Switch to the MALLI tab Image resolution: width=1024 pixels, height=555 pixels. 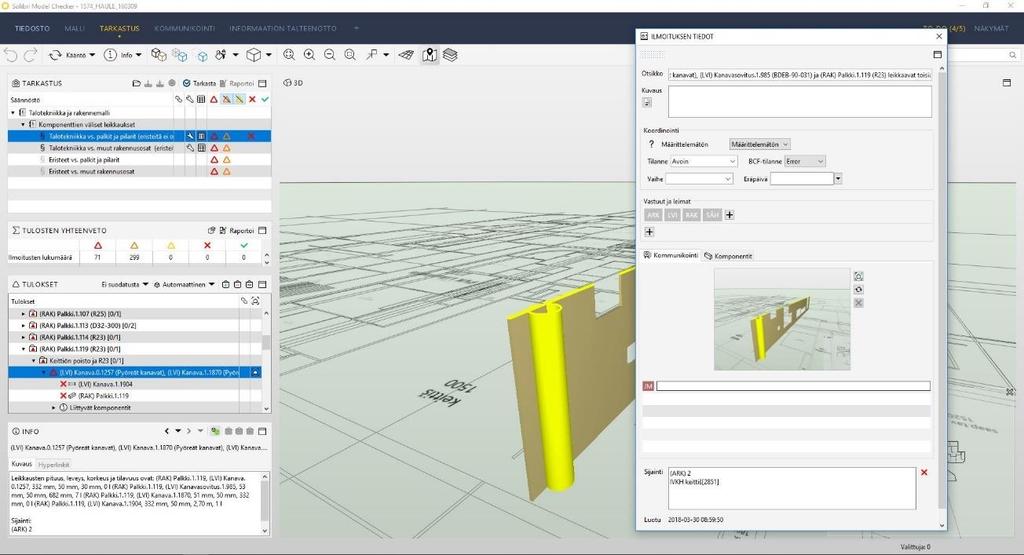tap(74, 28)
